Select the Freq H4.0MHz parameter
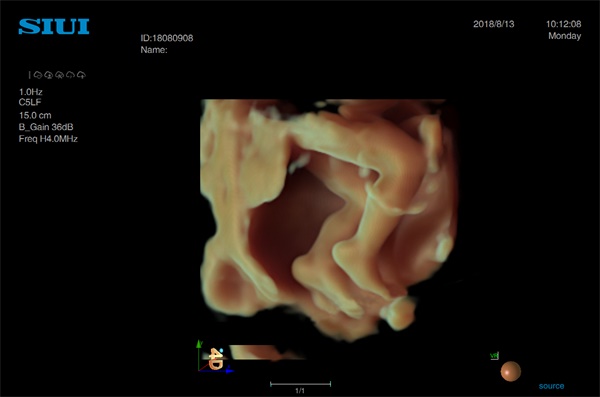Viewport: 600px width, 397px height. point(48,139)
